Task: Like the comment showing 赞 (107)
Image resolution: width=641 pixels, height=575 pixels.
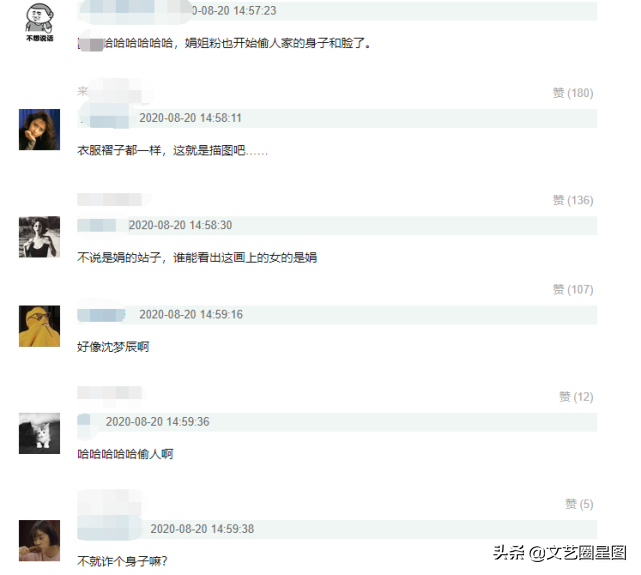Action: coord(573,290)
